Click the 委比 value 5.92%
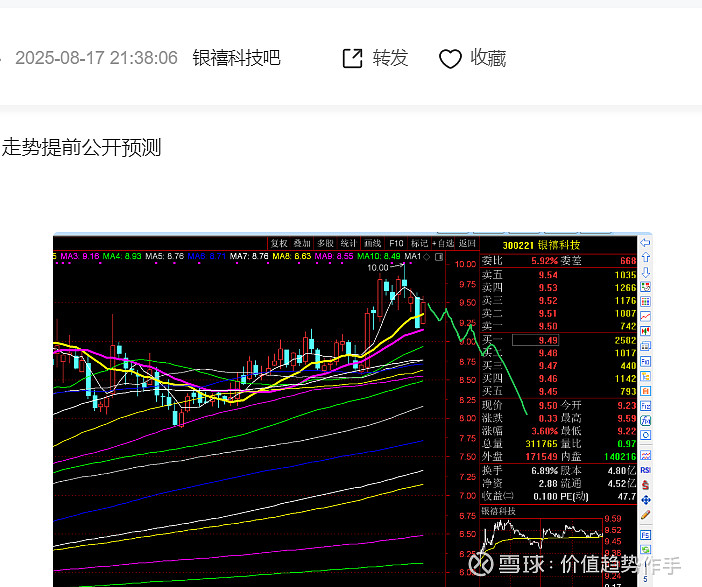Viewport: 702px width, 587px height. pyautogui.click(x=544, y=261)
